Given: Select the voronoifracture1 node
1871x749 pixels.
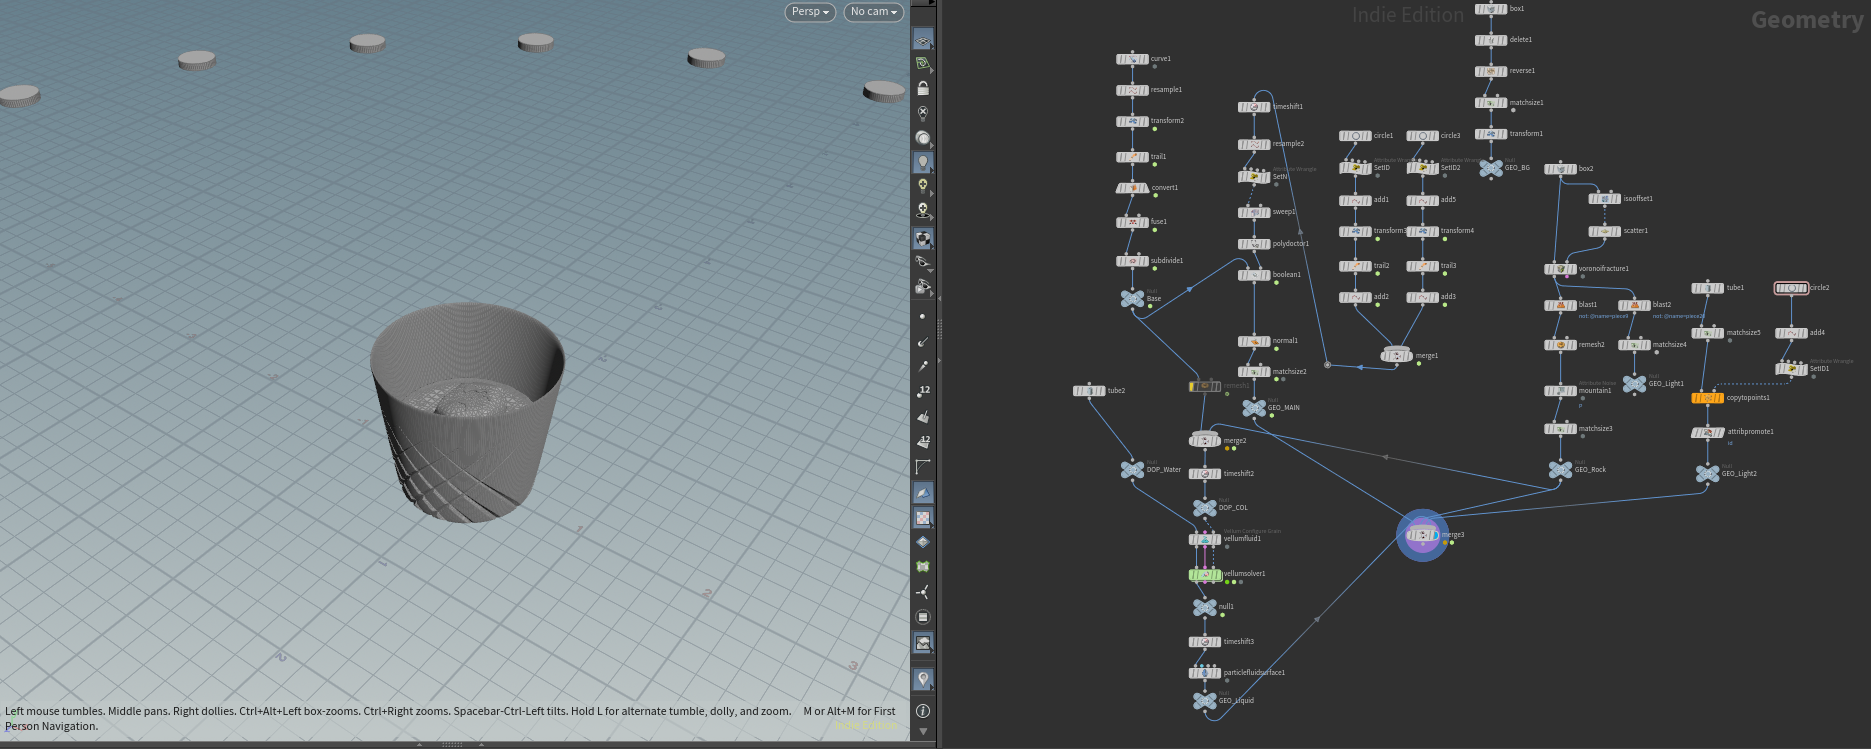Looking at the screenshot, I should (x=1560, y=269).
